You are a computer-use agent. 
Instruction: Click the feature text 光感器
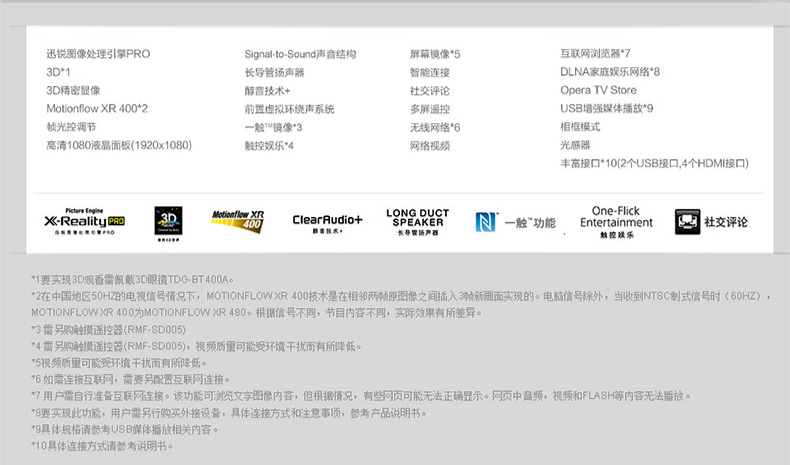(575, 145)
